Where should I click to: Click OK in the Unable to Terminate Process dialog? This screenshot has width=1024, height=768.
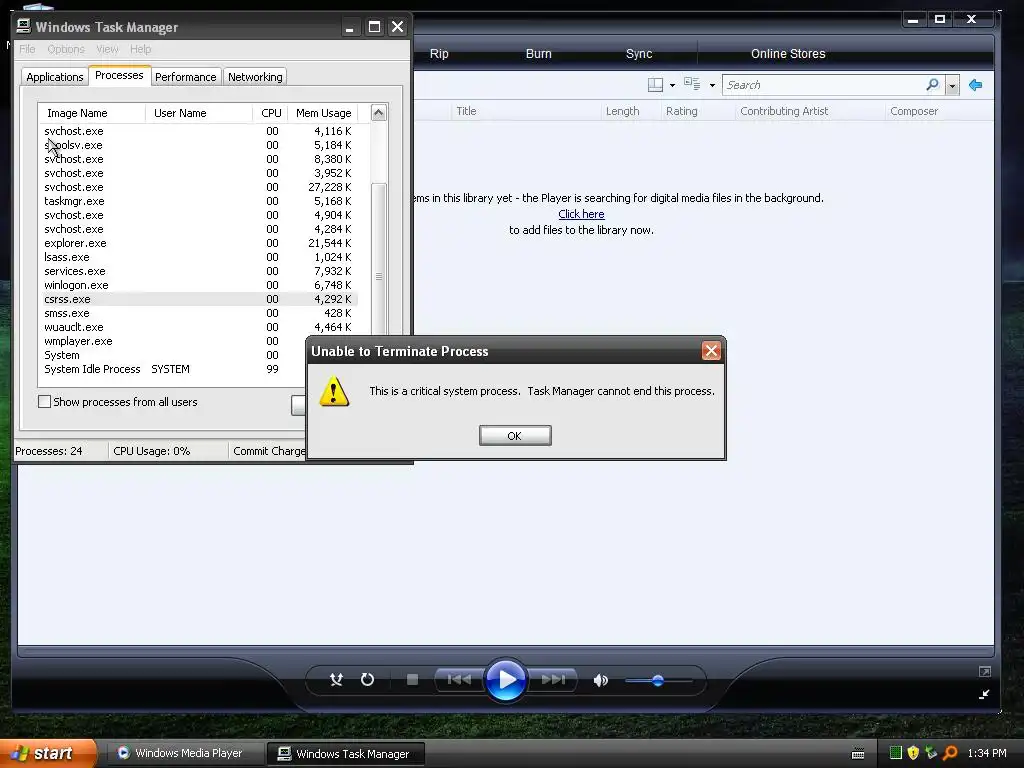click(x=515, y=436)
